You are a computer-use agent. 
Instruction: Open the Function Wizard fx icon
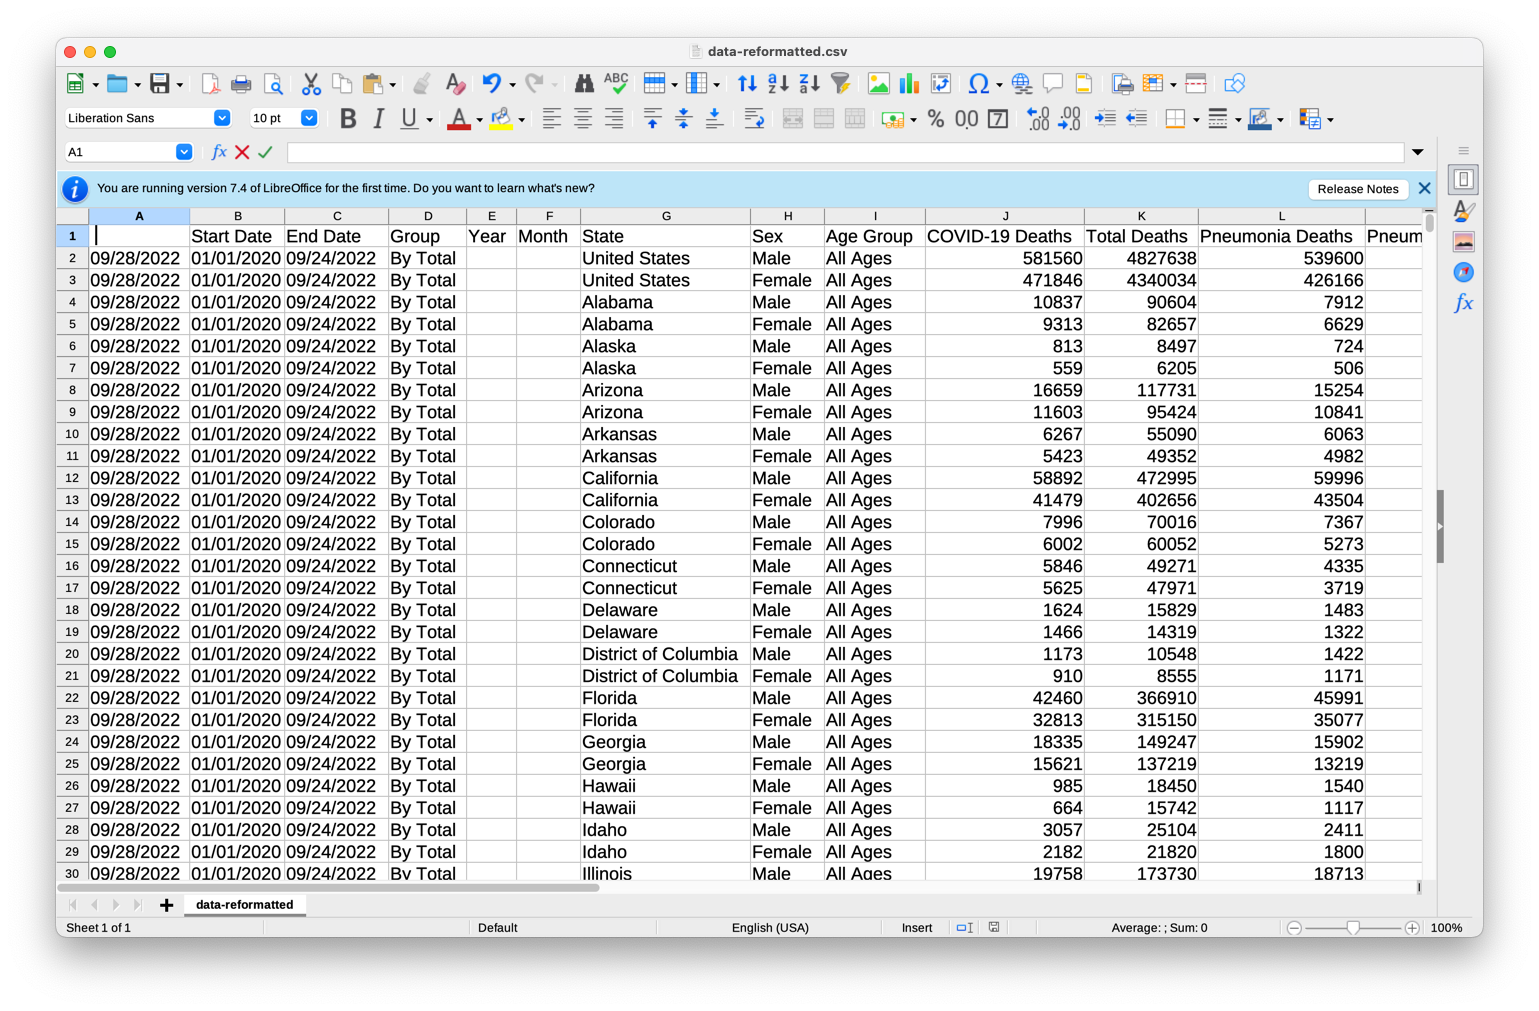219,152
